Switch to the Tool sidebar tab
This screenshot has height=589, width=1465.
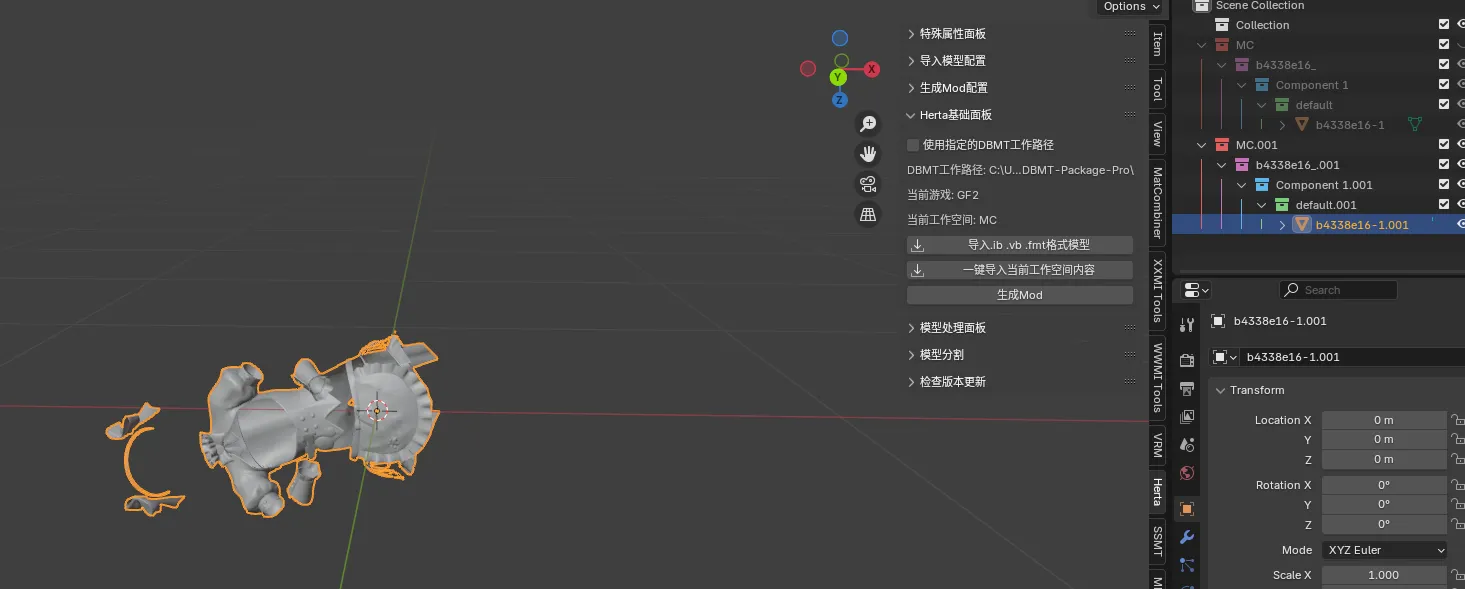1158,89
